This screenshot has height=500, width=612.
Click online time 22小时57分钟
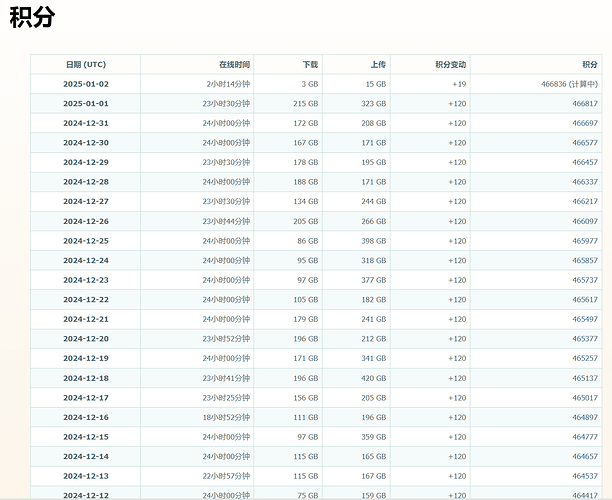click(226, 476)
